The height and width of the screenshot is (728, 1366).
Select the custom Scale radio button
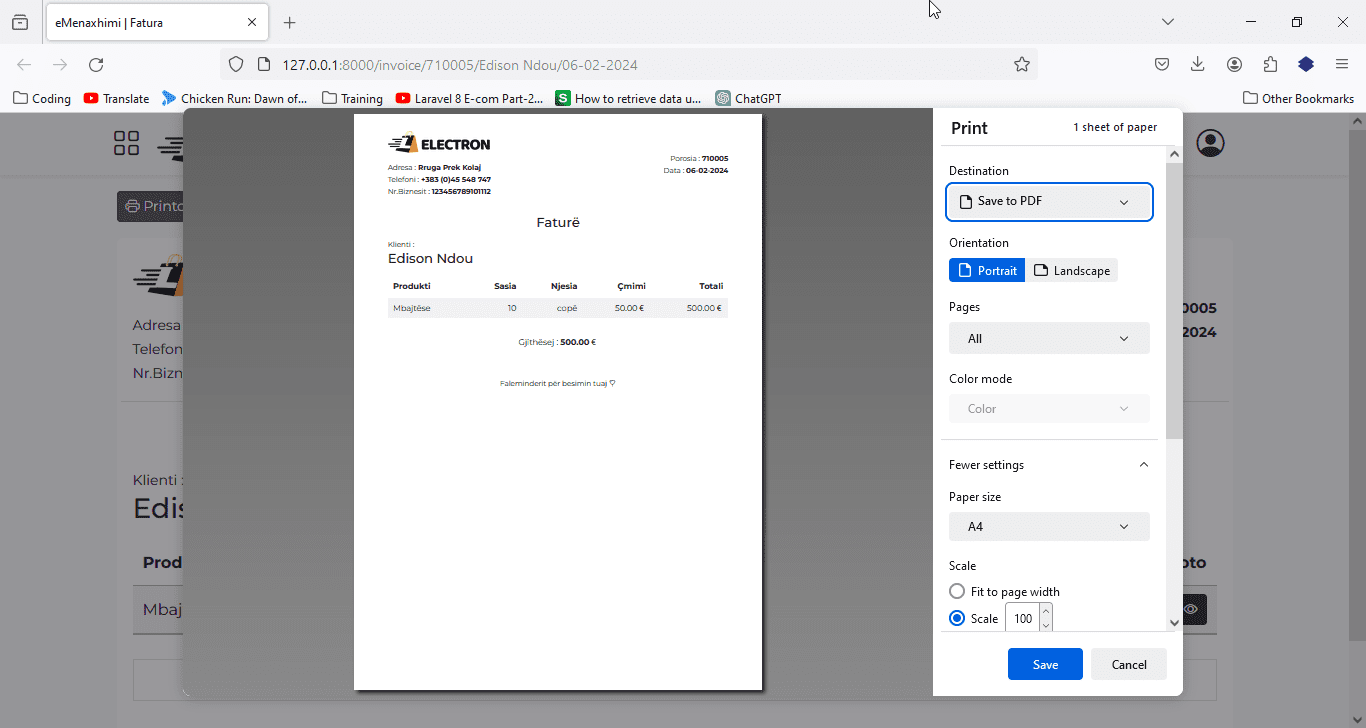point(957,619)
